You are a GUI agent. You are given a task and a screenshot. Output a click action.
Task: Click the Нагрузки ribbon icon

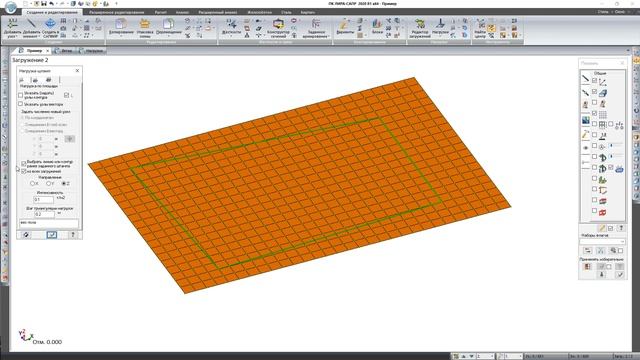pos(440,27)
